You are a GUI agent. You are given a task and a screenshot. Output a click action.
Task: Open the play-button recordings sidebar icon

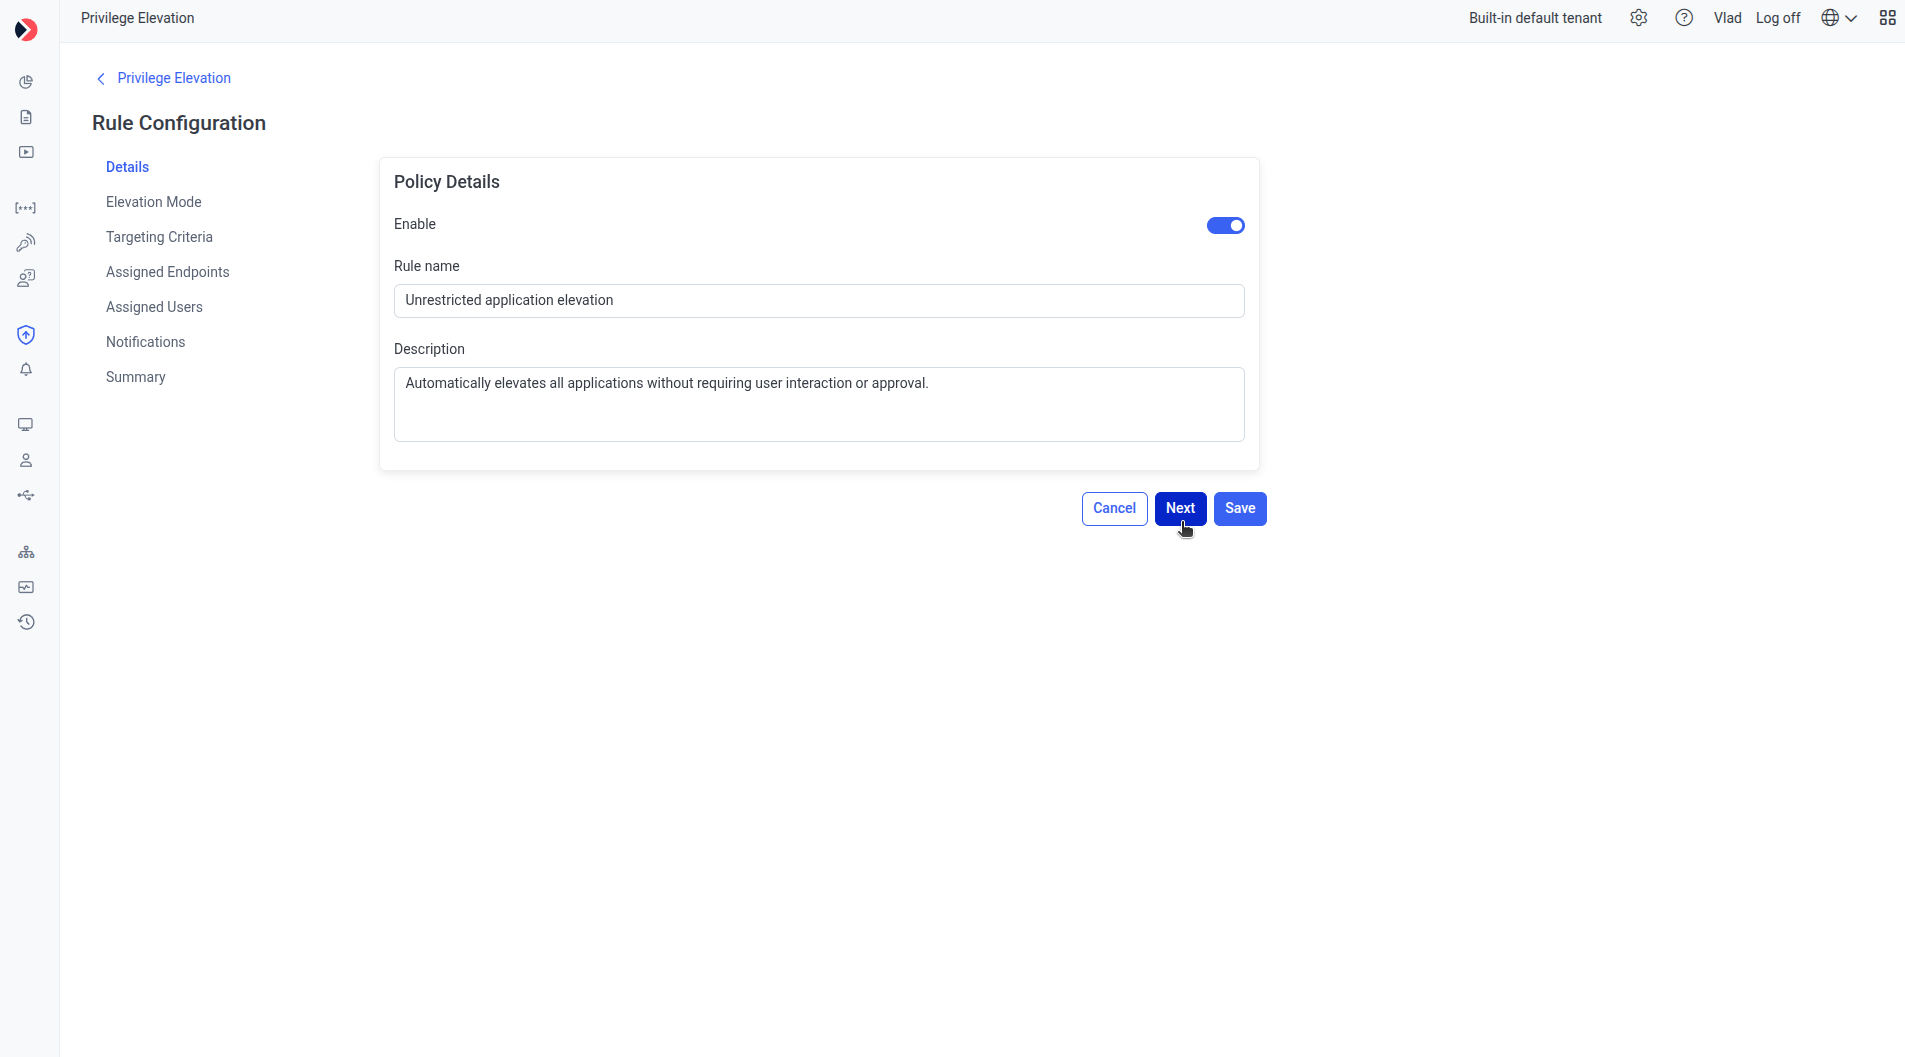click(26, 152)
